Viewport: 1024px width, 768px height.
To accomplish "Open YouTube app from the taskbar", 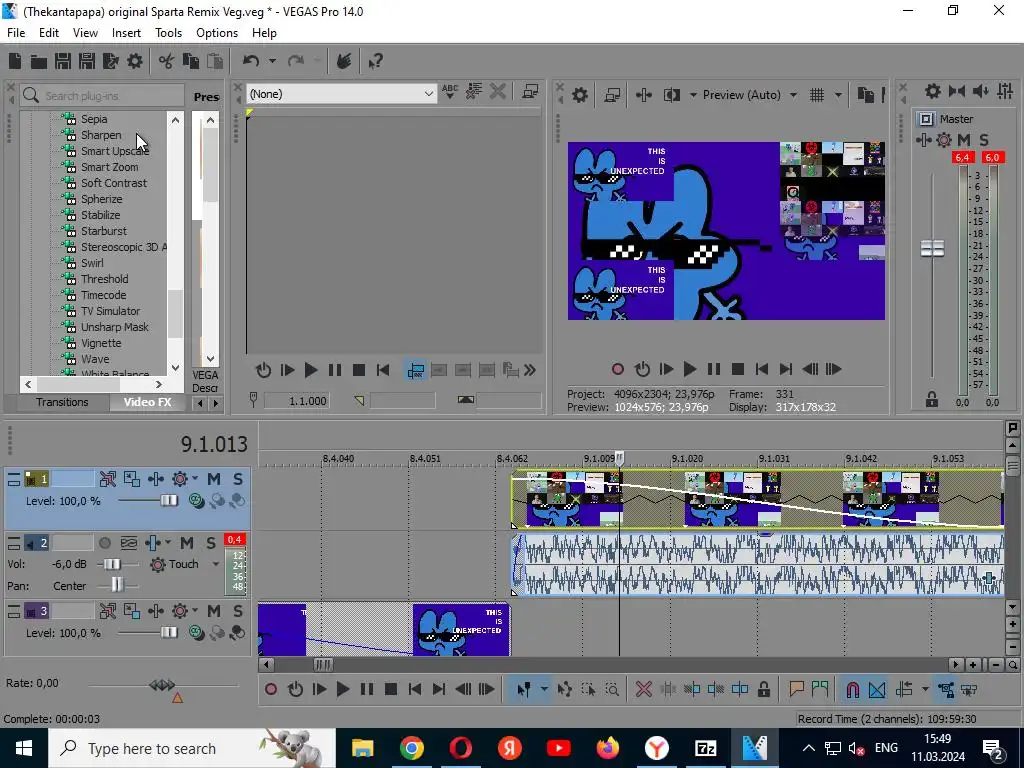I will pyautogui.click(x=558, y=748).
